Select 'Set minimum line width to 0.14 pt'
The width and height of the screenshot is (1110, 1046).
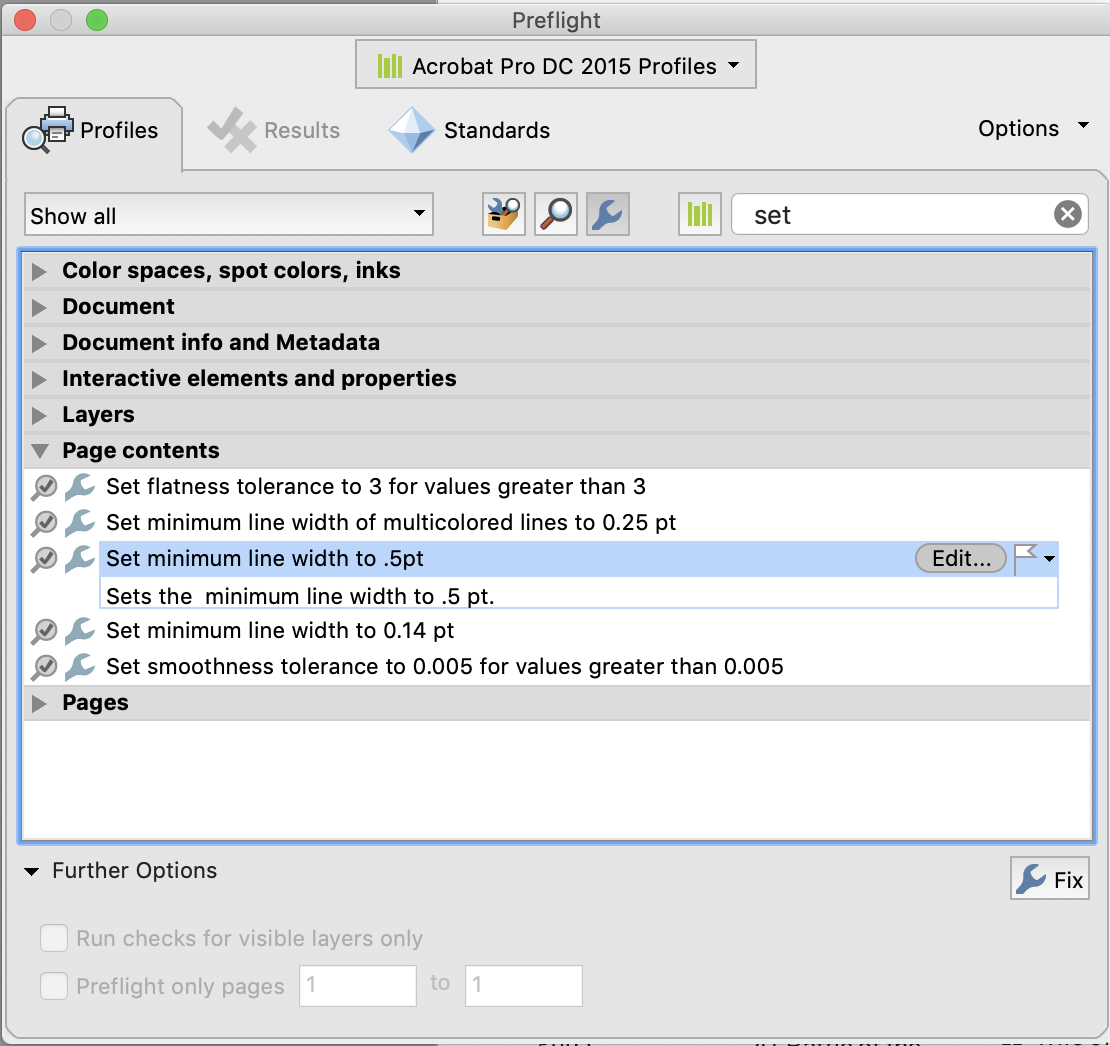coord(280,631)
